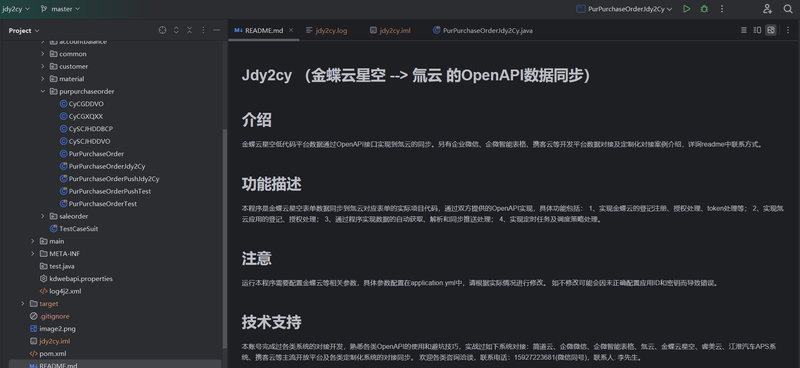This screenshot has height=368, width=800.
Task: Hide the Project tool window
Action: [x=216, y=30]
